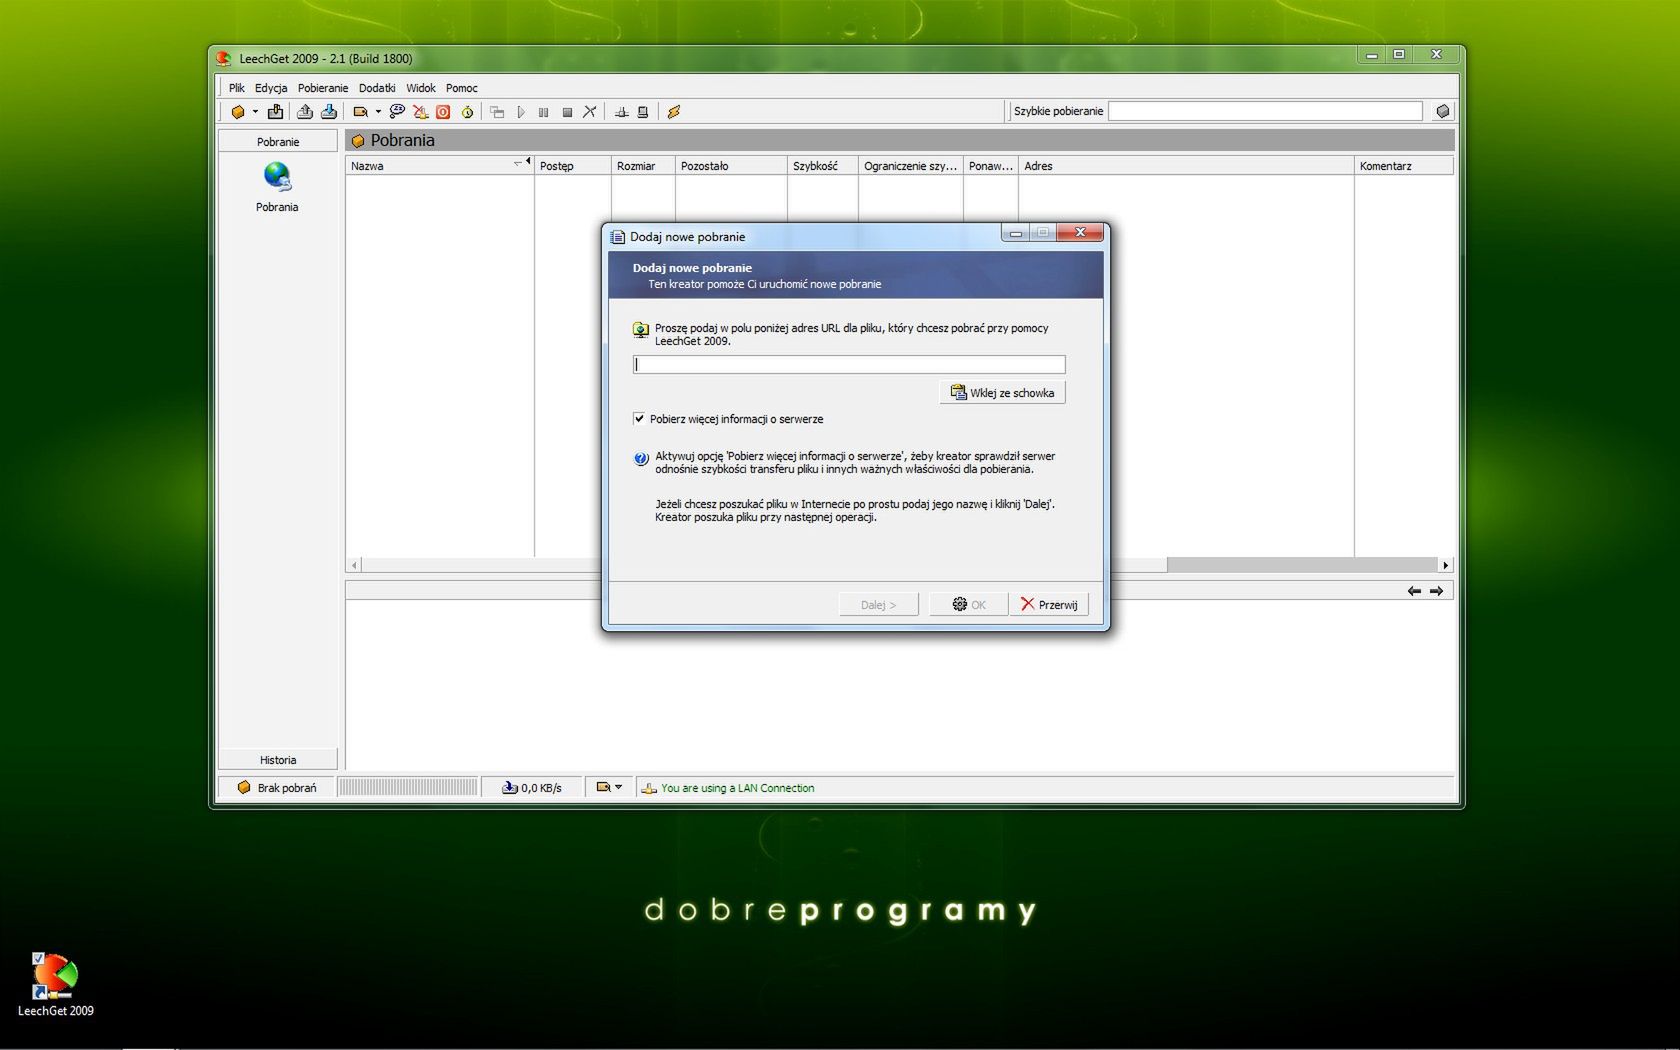Click the LAN connection status icon
1680x1050 pixels.
point(649,788)
